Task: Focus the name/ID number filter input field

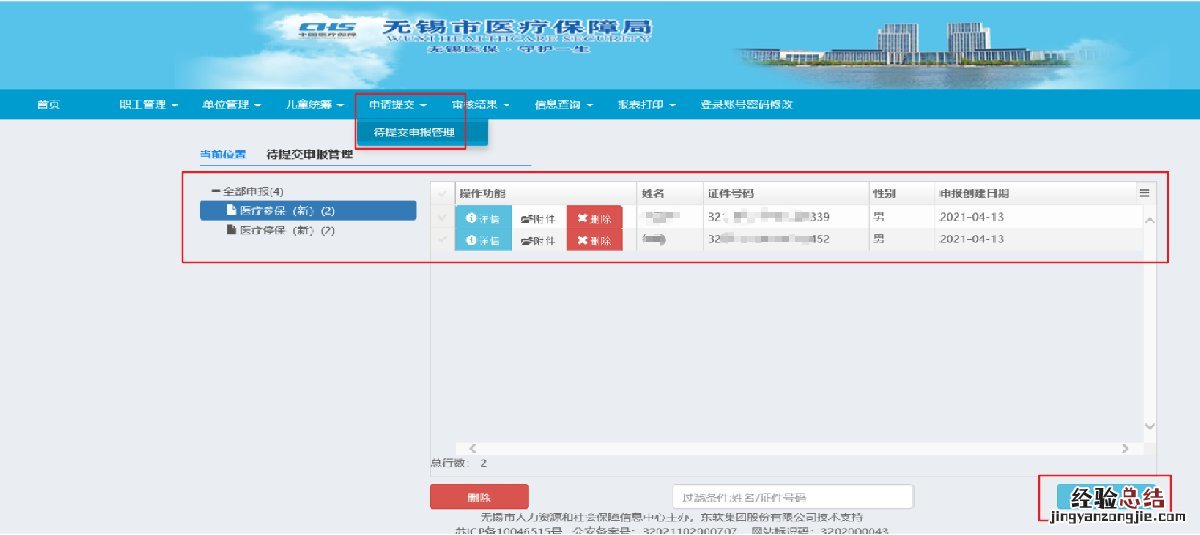Action: point(792,497)
